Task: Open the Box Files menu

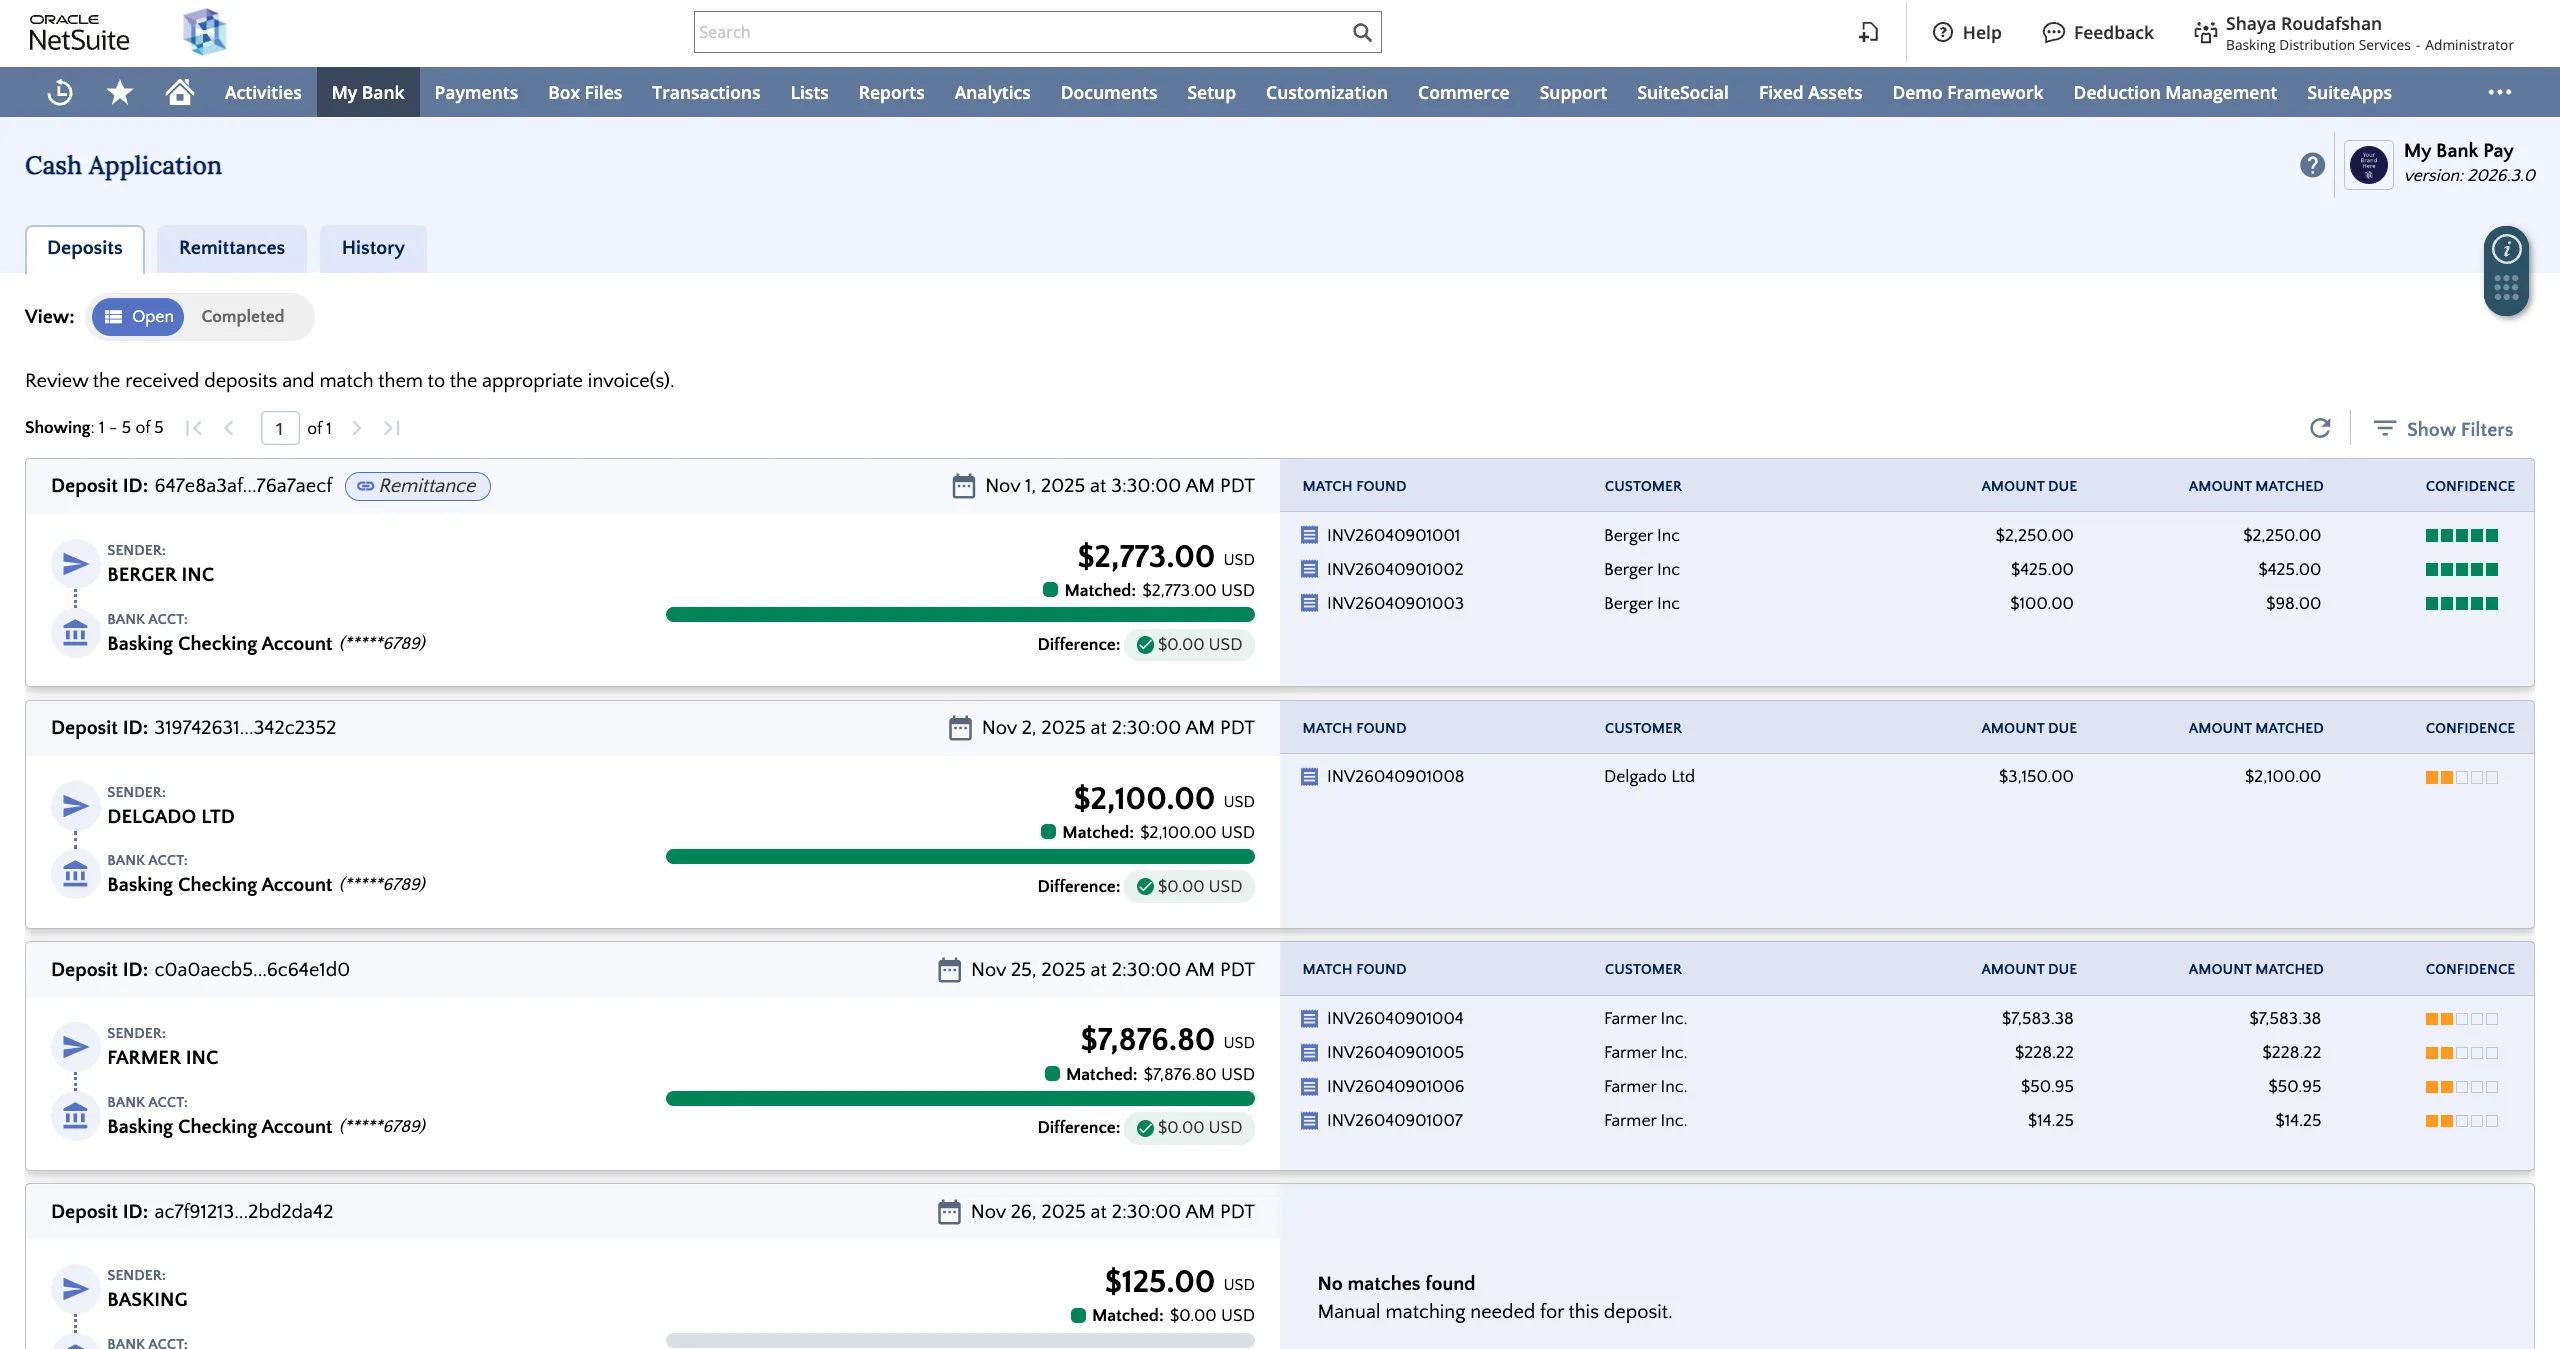Action: [585, 92]
